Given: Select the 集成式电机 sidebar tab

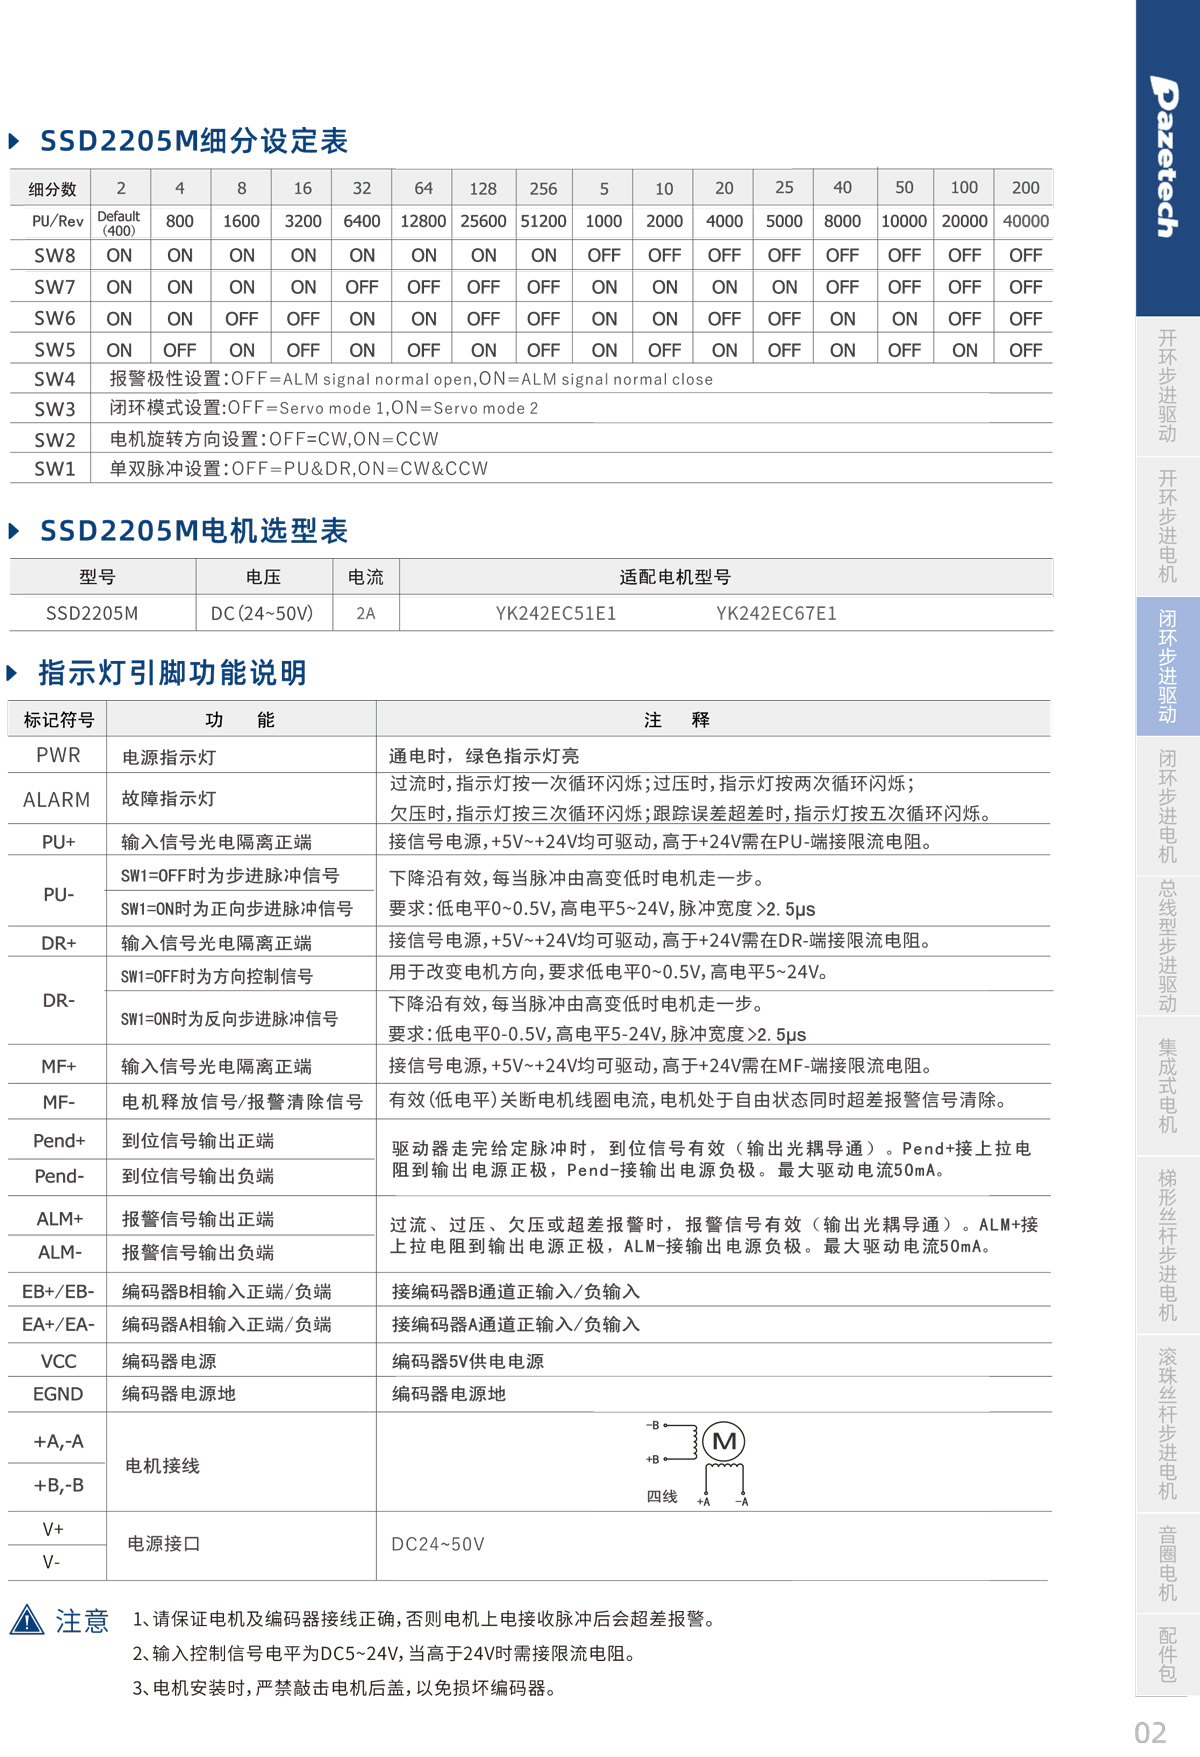Looking at the screenshot, I should 1167,1086.
